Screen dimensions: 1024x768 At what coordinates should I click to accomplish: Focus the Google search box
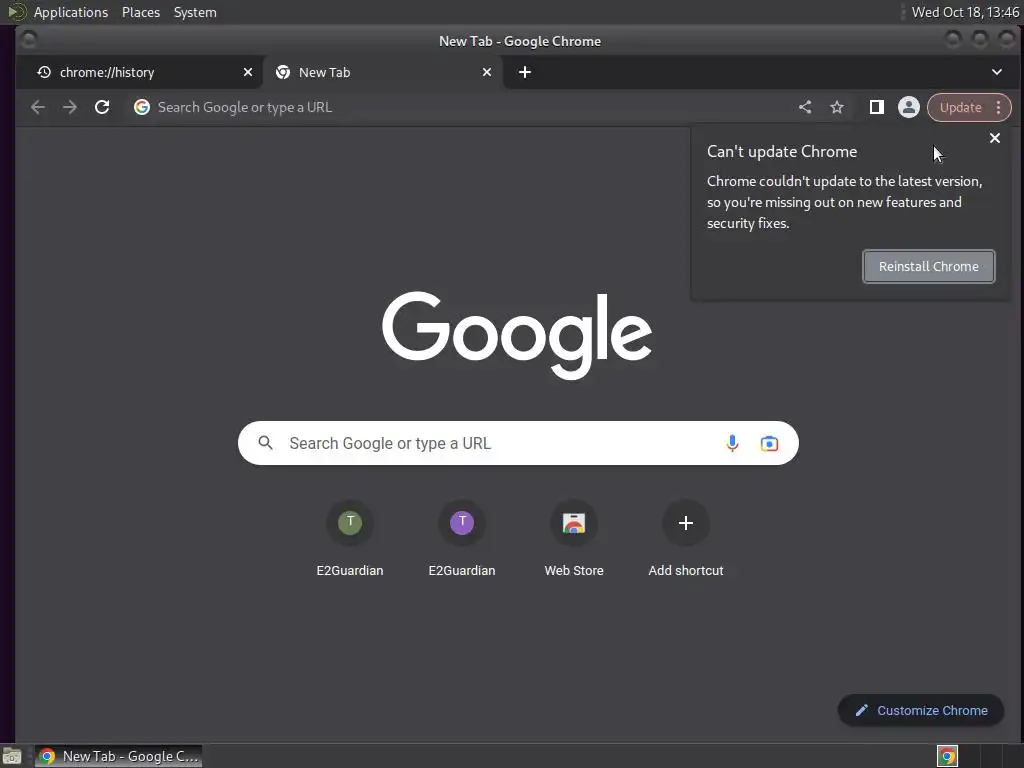tap(518, 443)
